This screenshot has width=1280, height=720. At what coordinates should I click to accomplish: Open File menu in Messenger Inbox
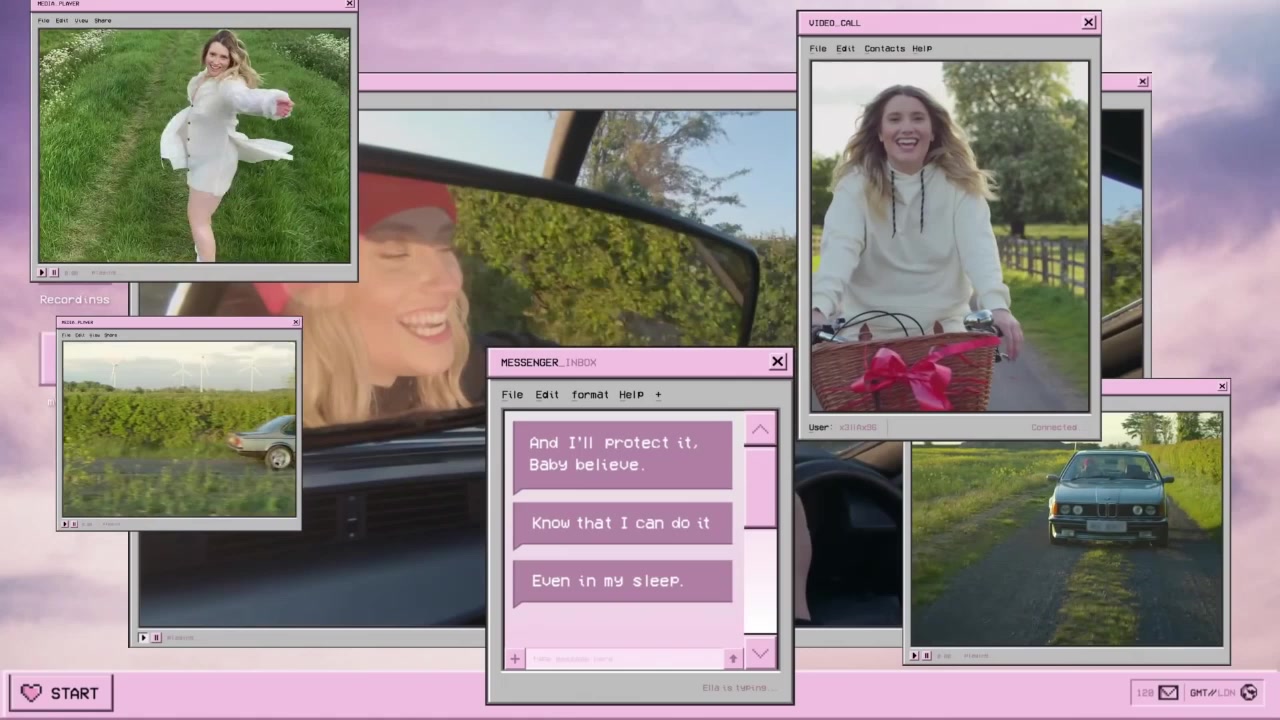click(512, 394)
